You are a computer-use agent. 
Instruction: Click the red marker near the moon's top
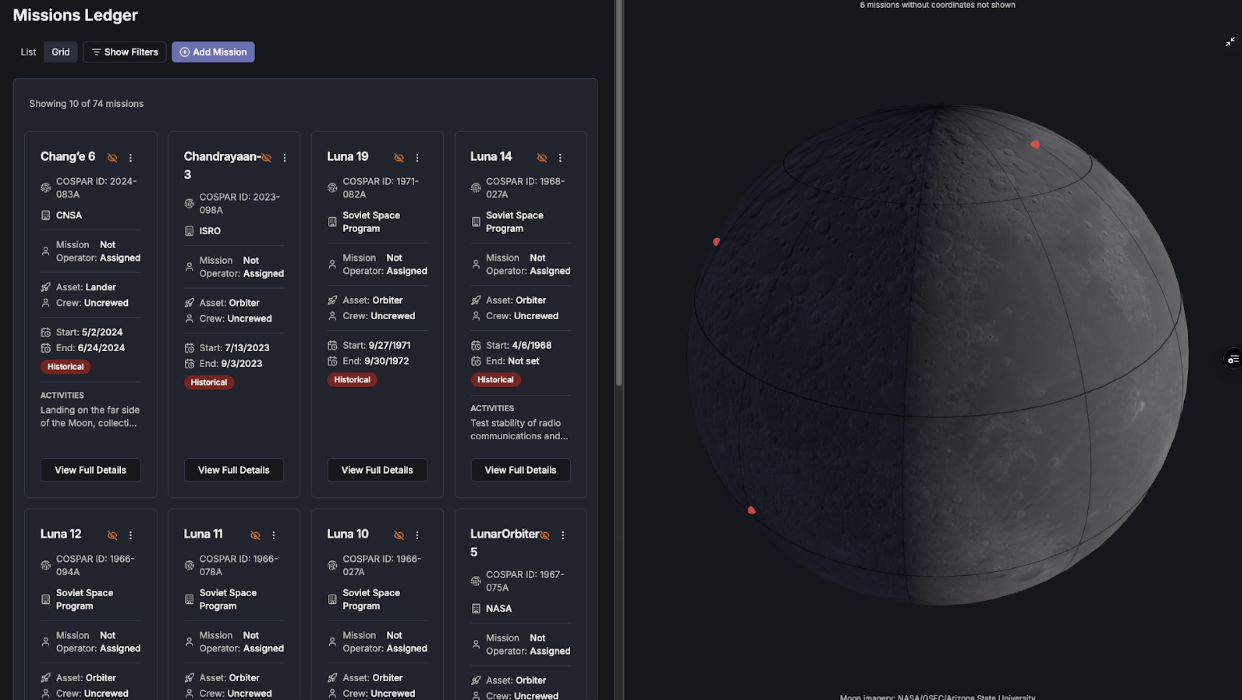[x=1035, y=144]
